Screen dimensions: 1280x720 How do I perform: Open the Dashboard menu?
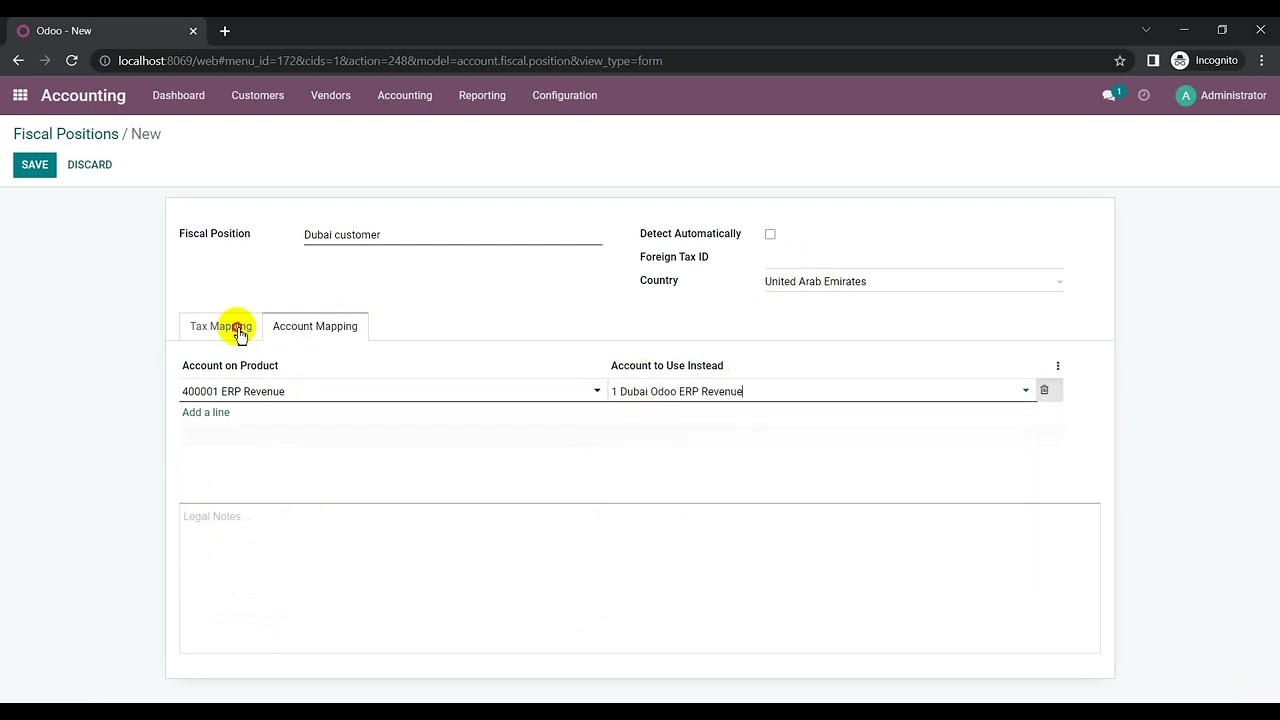178,95
